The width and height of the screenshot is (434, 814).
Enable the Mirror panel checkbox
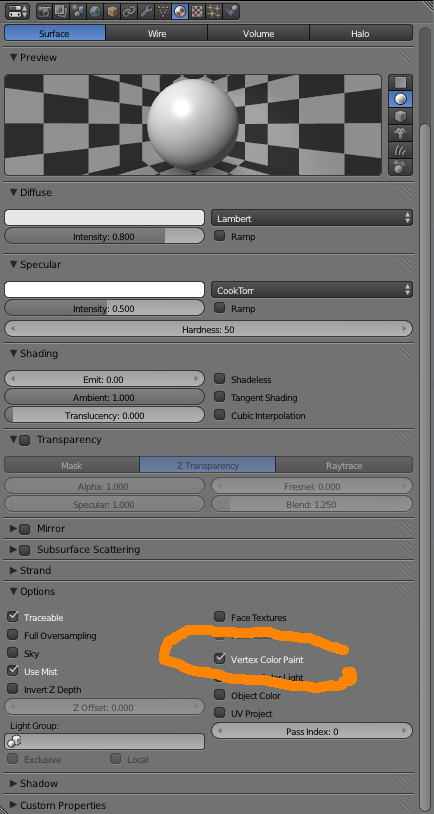(x=24, y=529)
